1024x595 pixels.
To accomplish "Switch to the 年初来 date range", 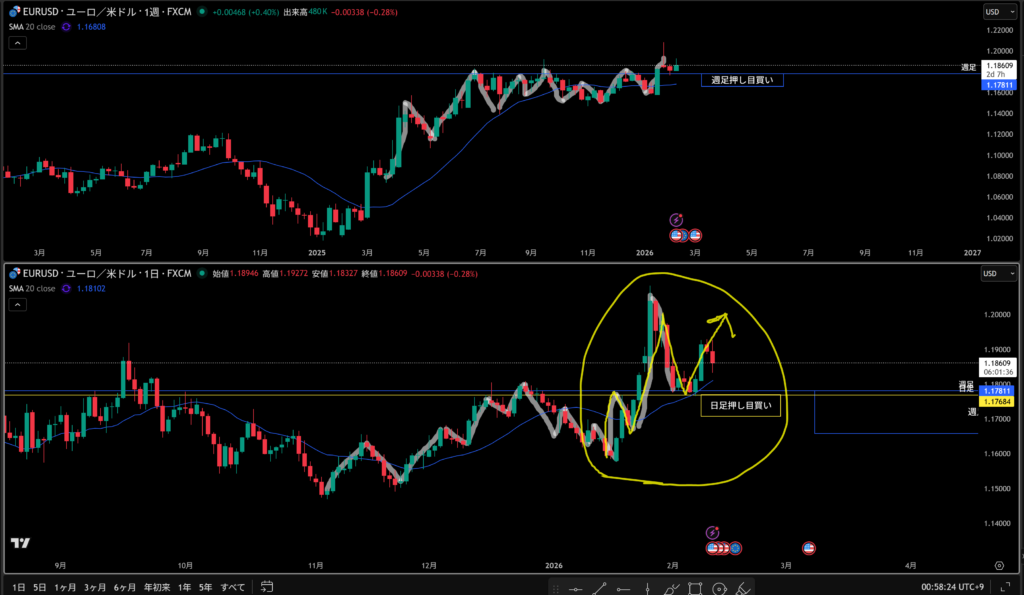I will coord(157,587).
